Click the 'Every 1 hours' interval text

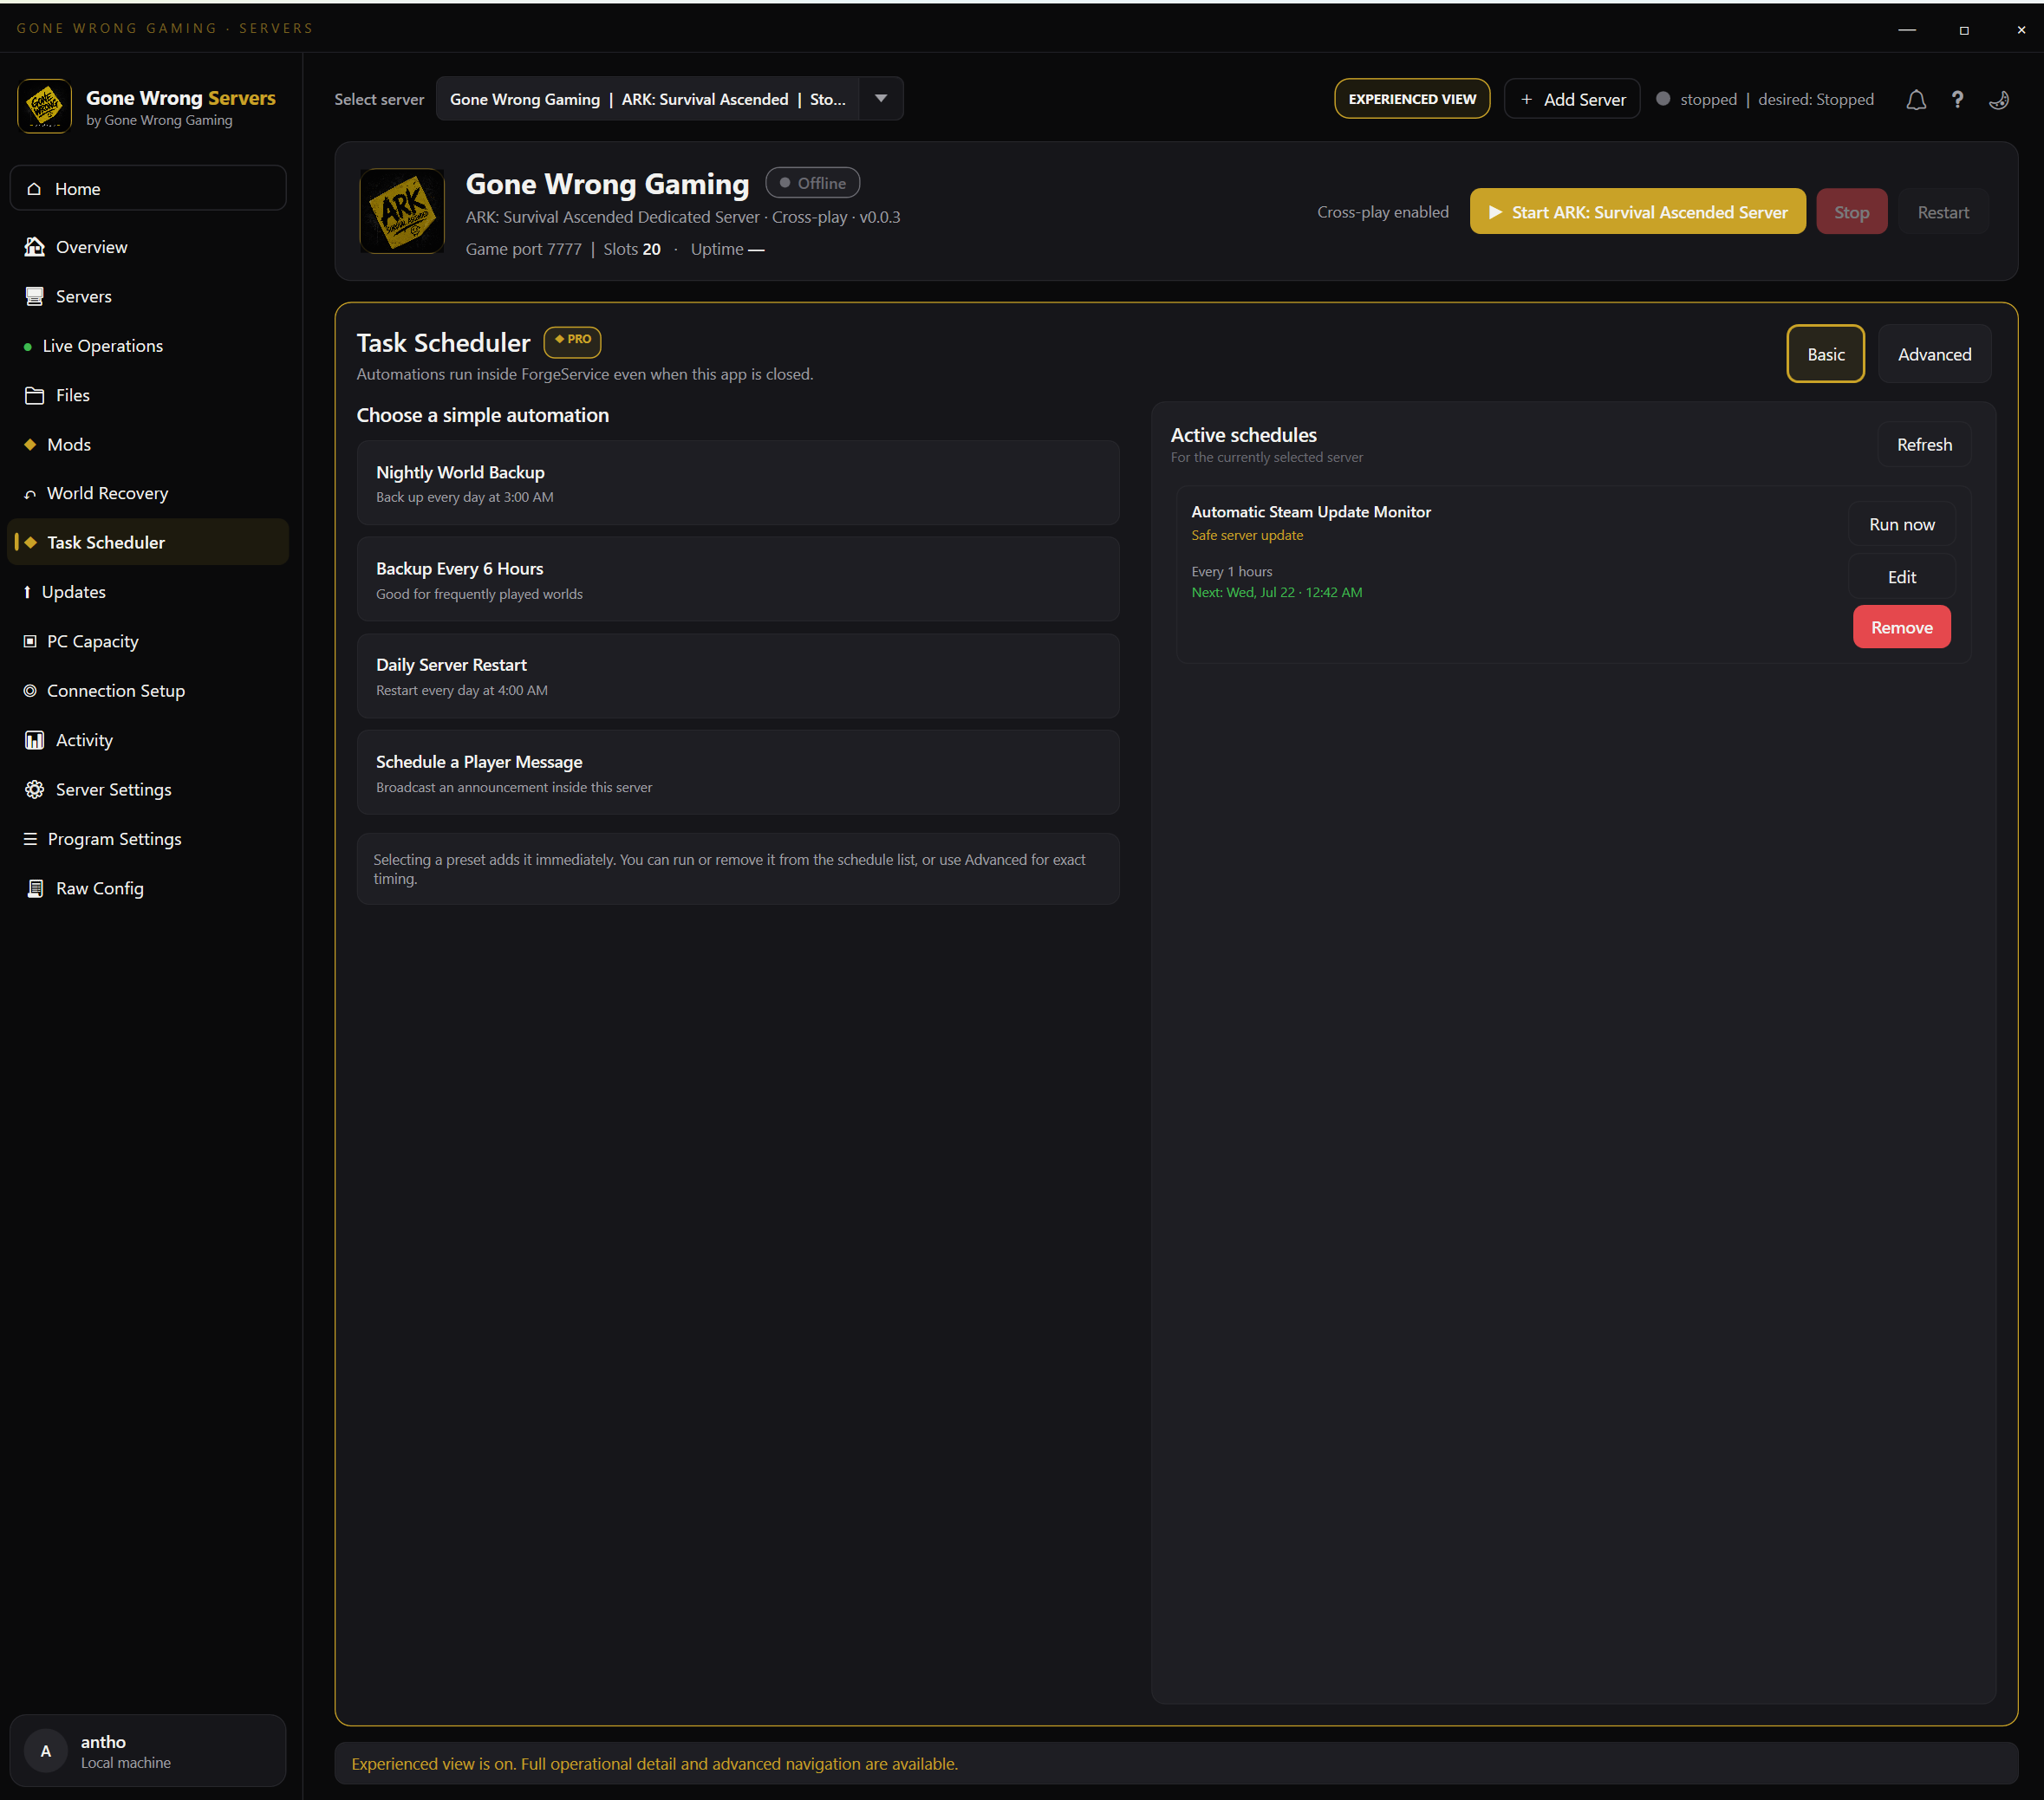pos(1231,572)
